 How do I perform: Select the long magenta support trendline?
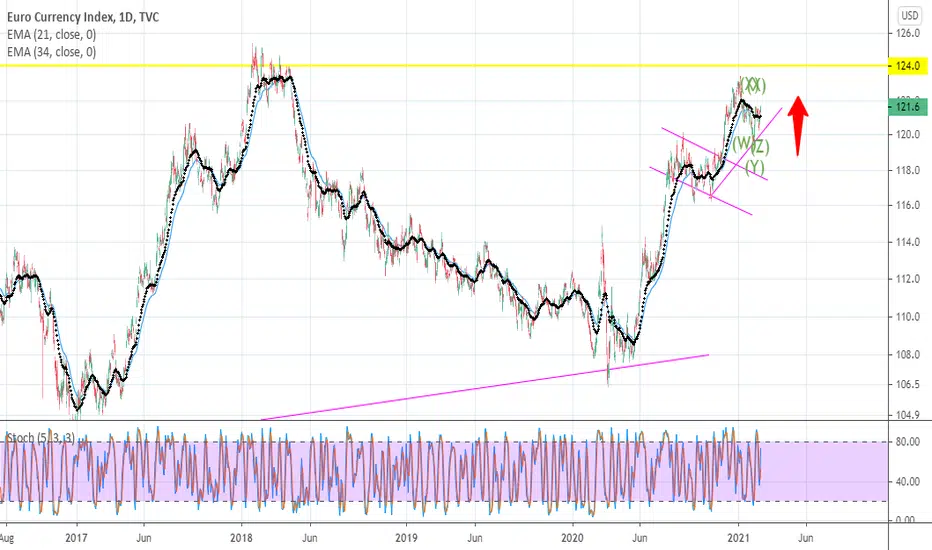(x=484, y=387)
